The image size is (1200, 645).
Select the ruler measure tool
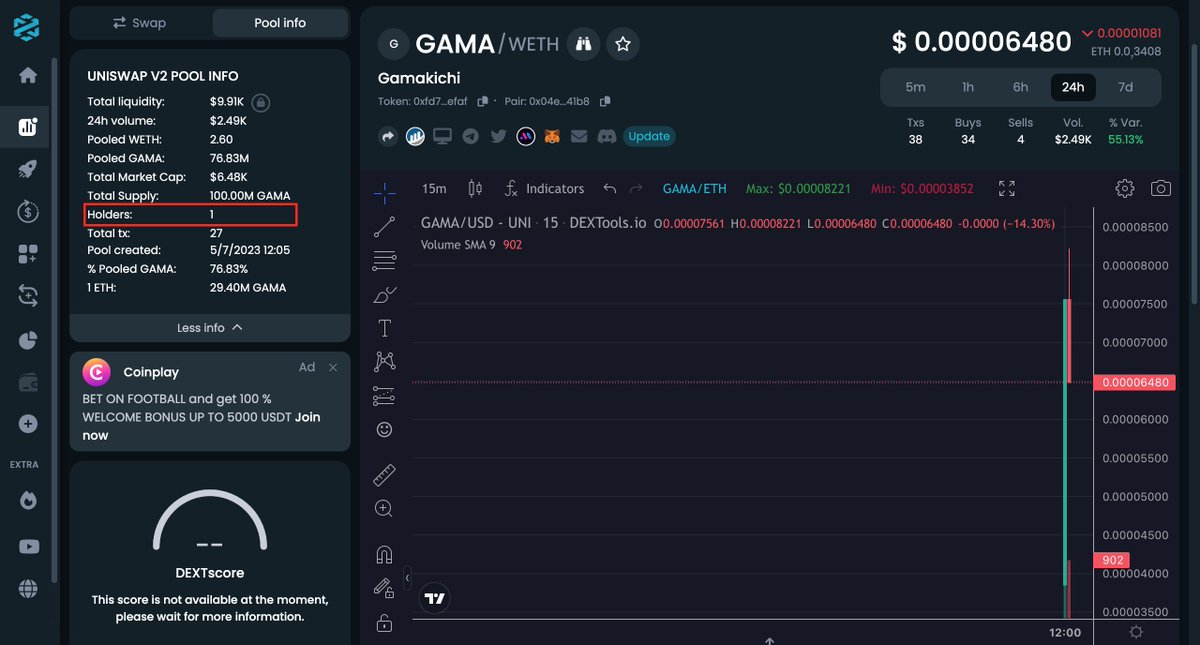(384, 474)
